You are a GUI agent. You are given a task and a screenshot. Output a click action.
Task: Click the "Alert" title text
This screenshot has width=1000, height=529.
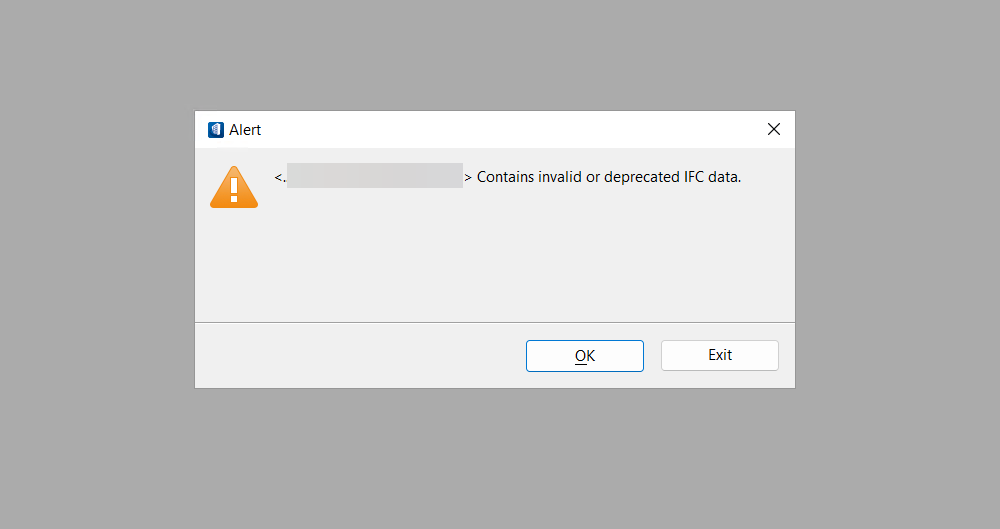click(x=245, y=130)
